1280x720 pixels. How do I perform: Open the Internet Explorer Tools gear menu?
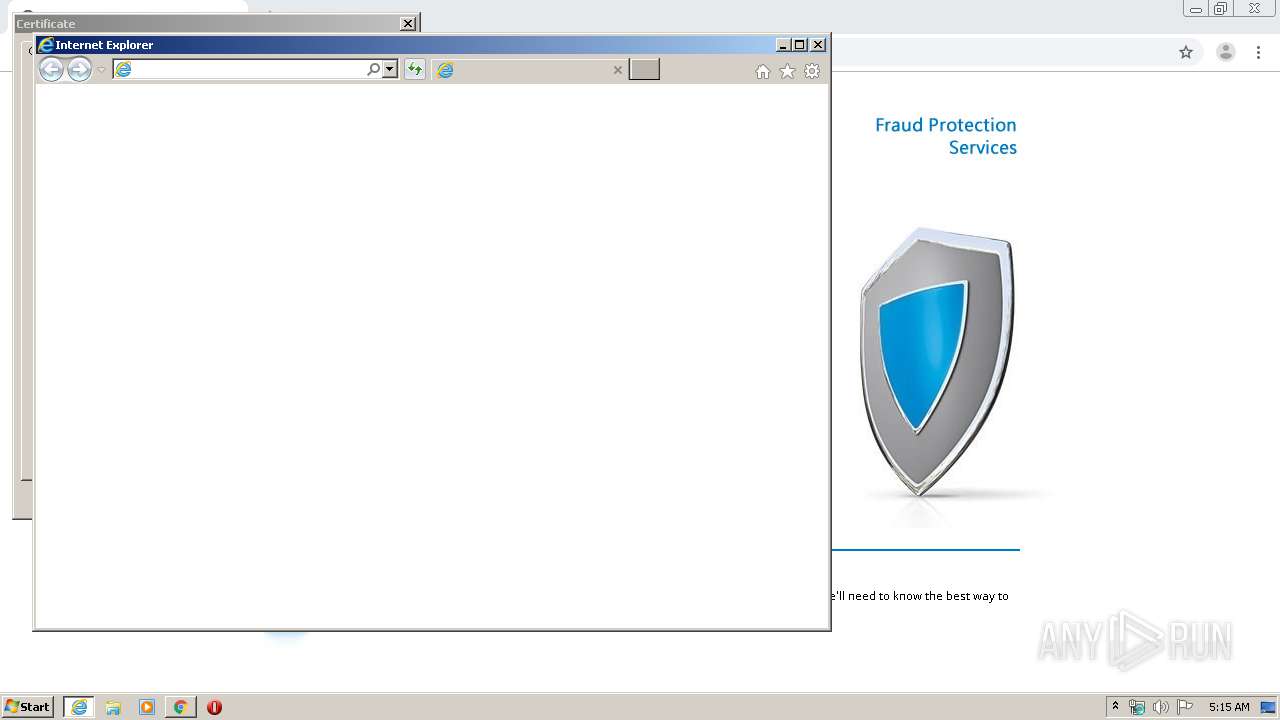coord(812,71)
